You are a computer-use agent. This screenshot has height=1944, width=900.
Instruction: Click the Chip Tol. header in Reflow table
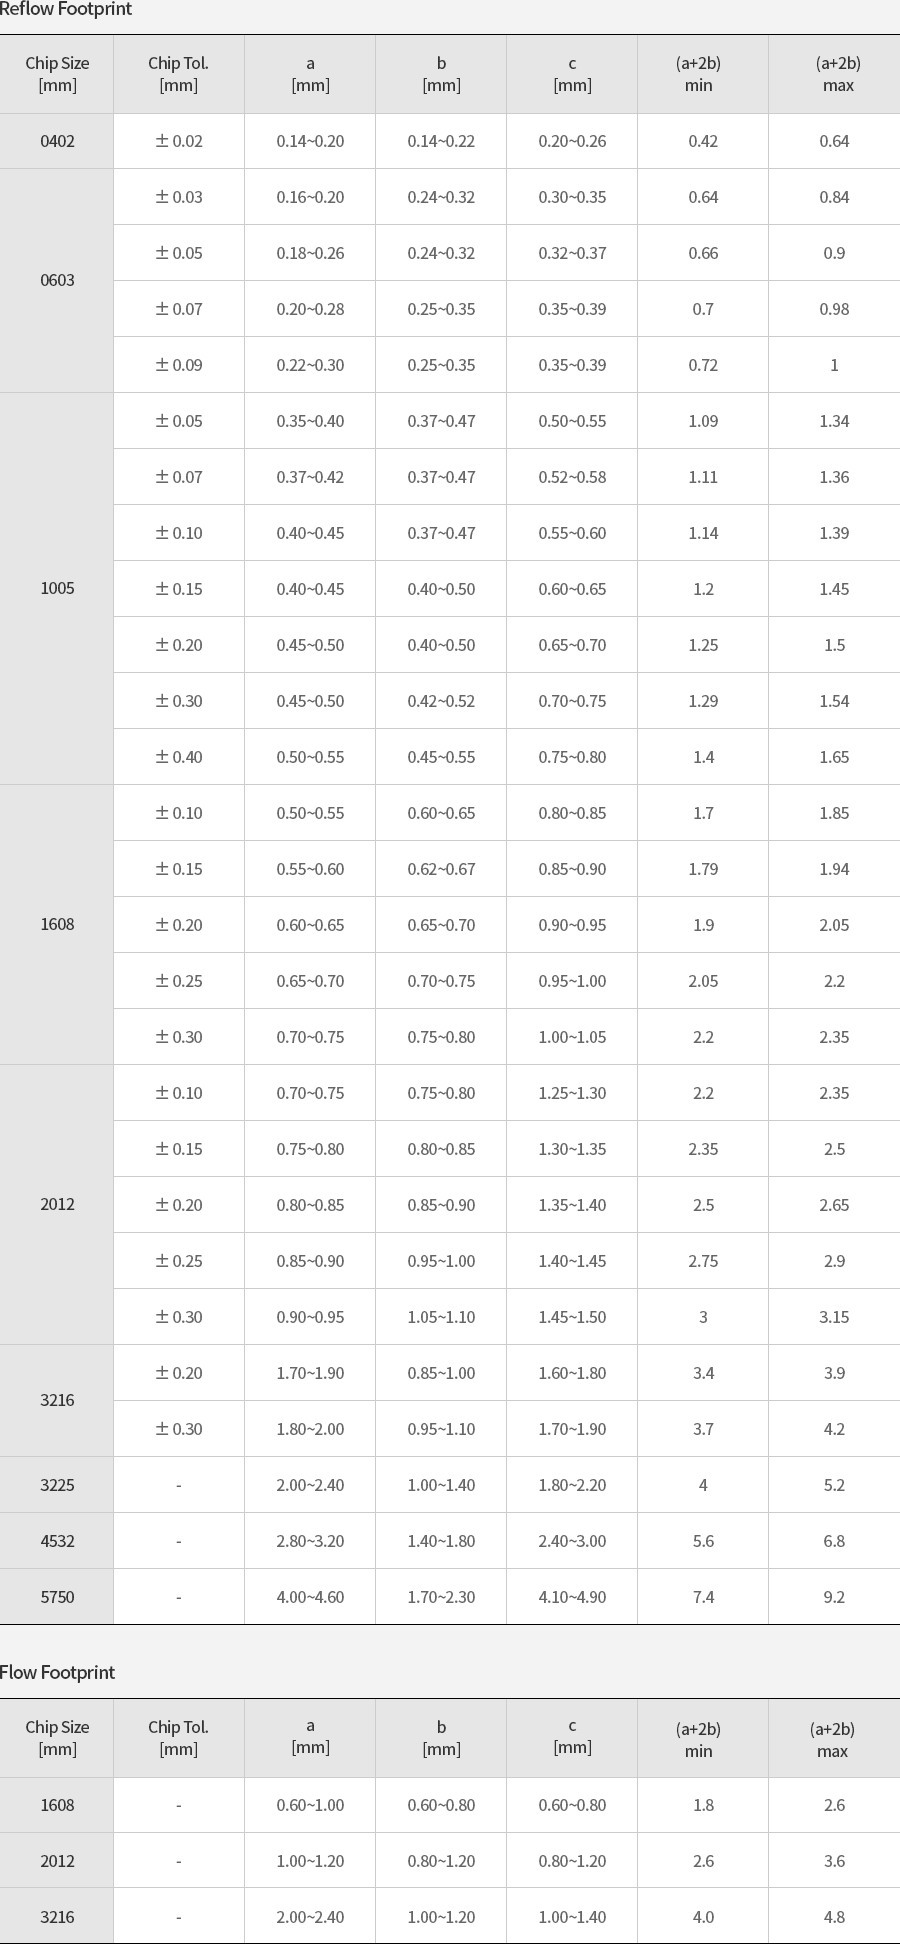tap(179, 74)
